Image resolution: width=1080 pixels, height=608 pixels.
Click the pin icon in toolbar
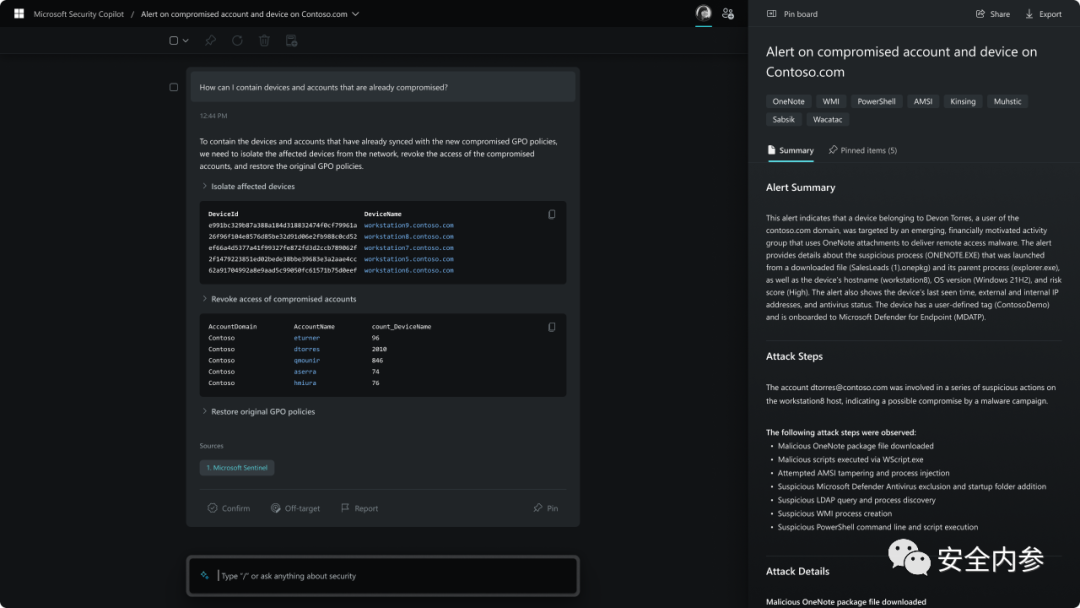[x=211, y=41]
